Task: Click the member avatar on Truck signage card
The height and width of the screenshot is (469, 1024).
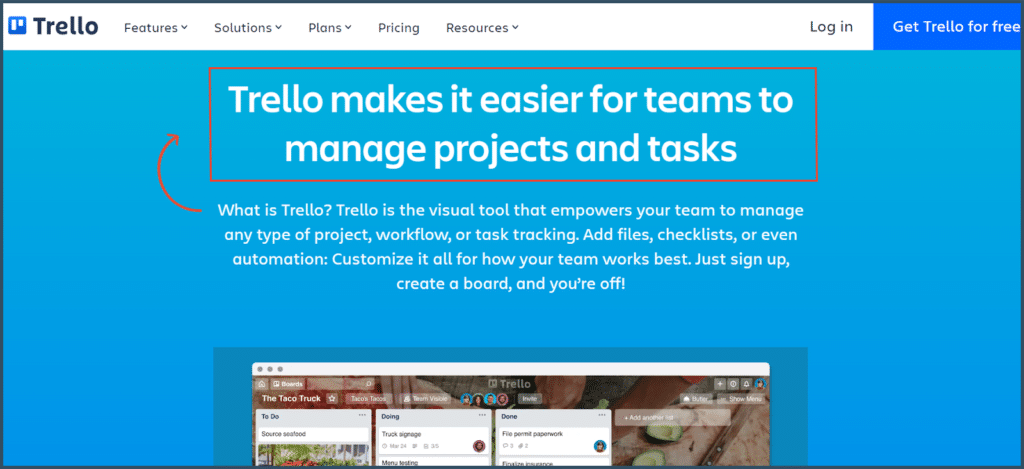Action: 479,446
